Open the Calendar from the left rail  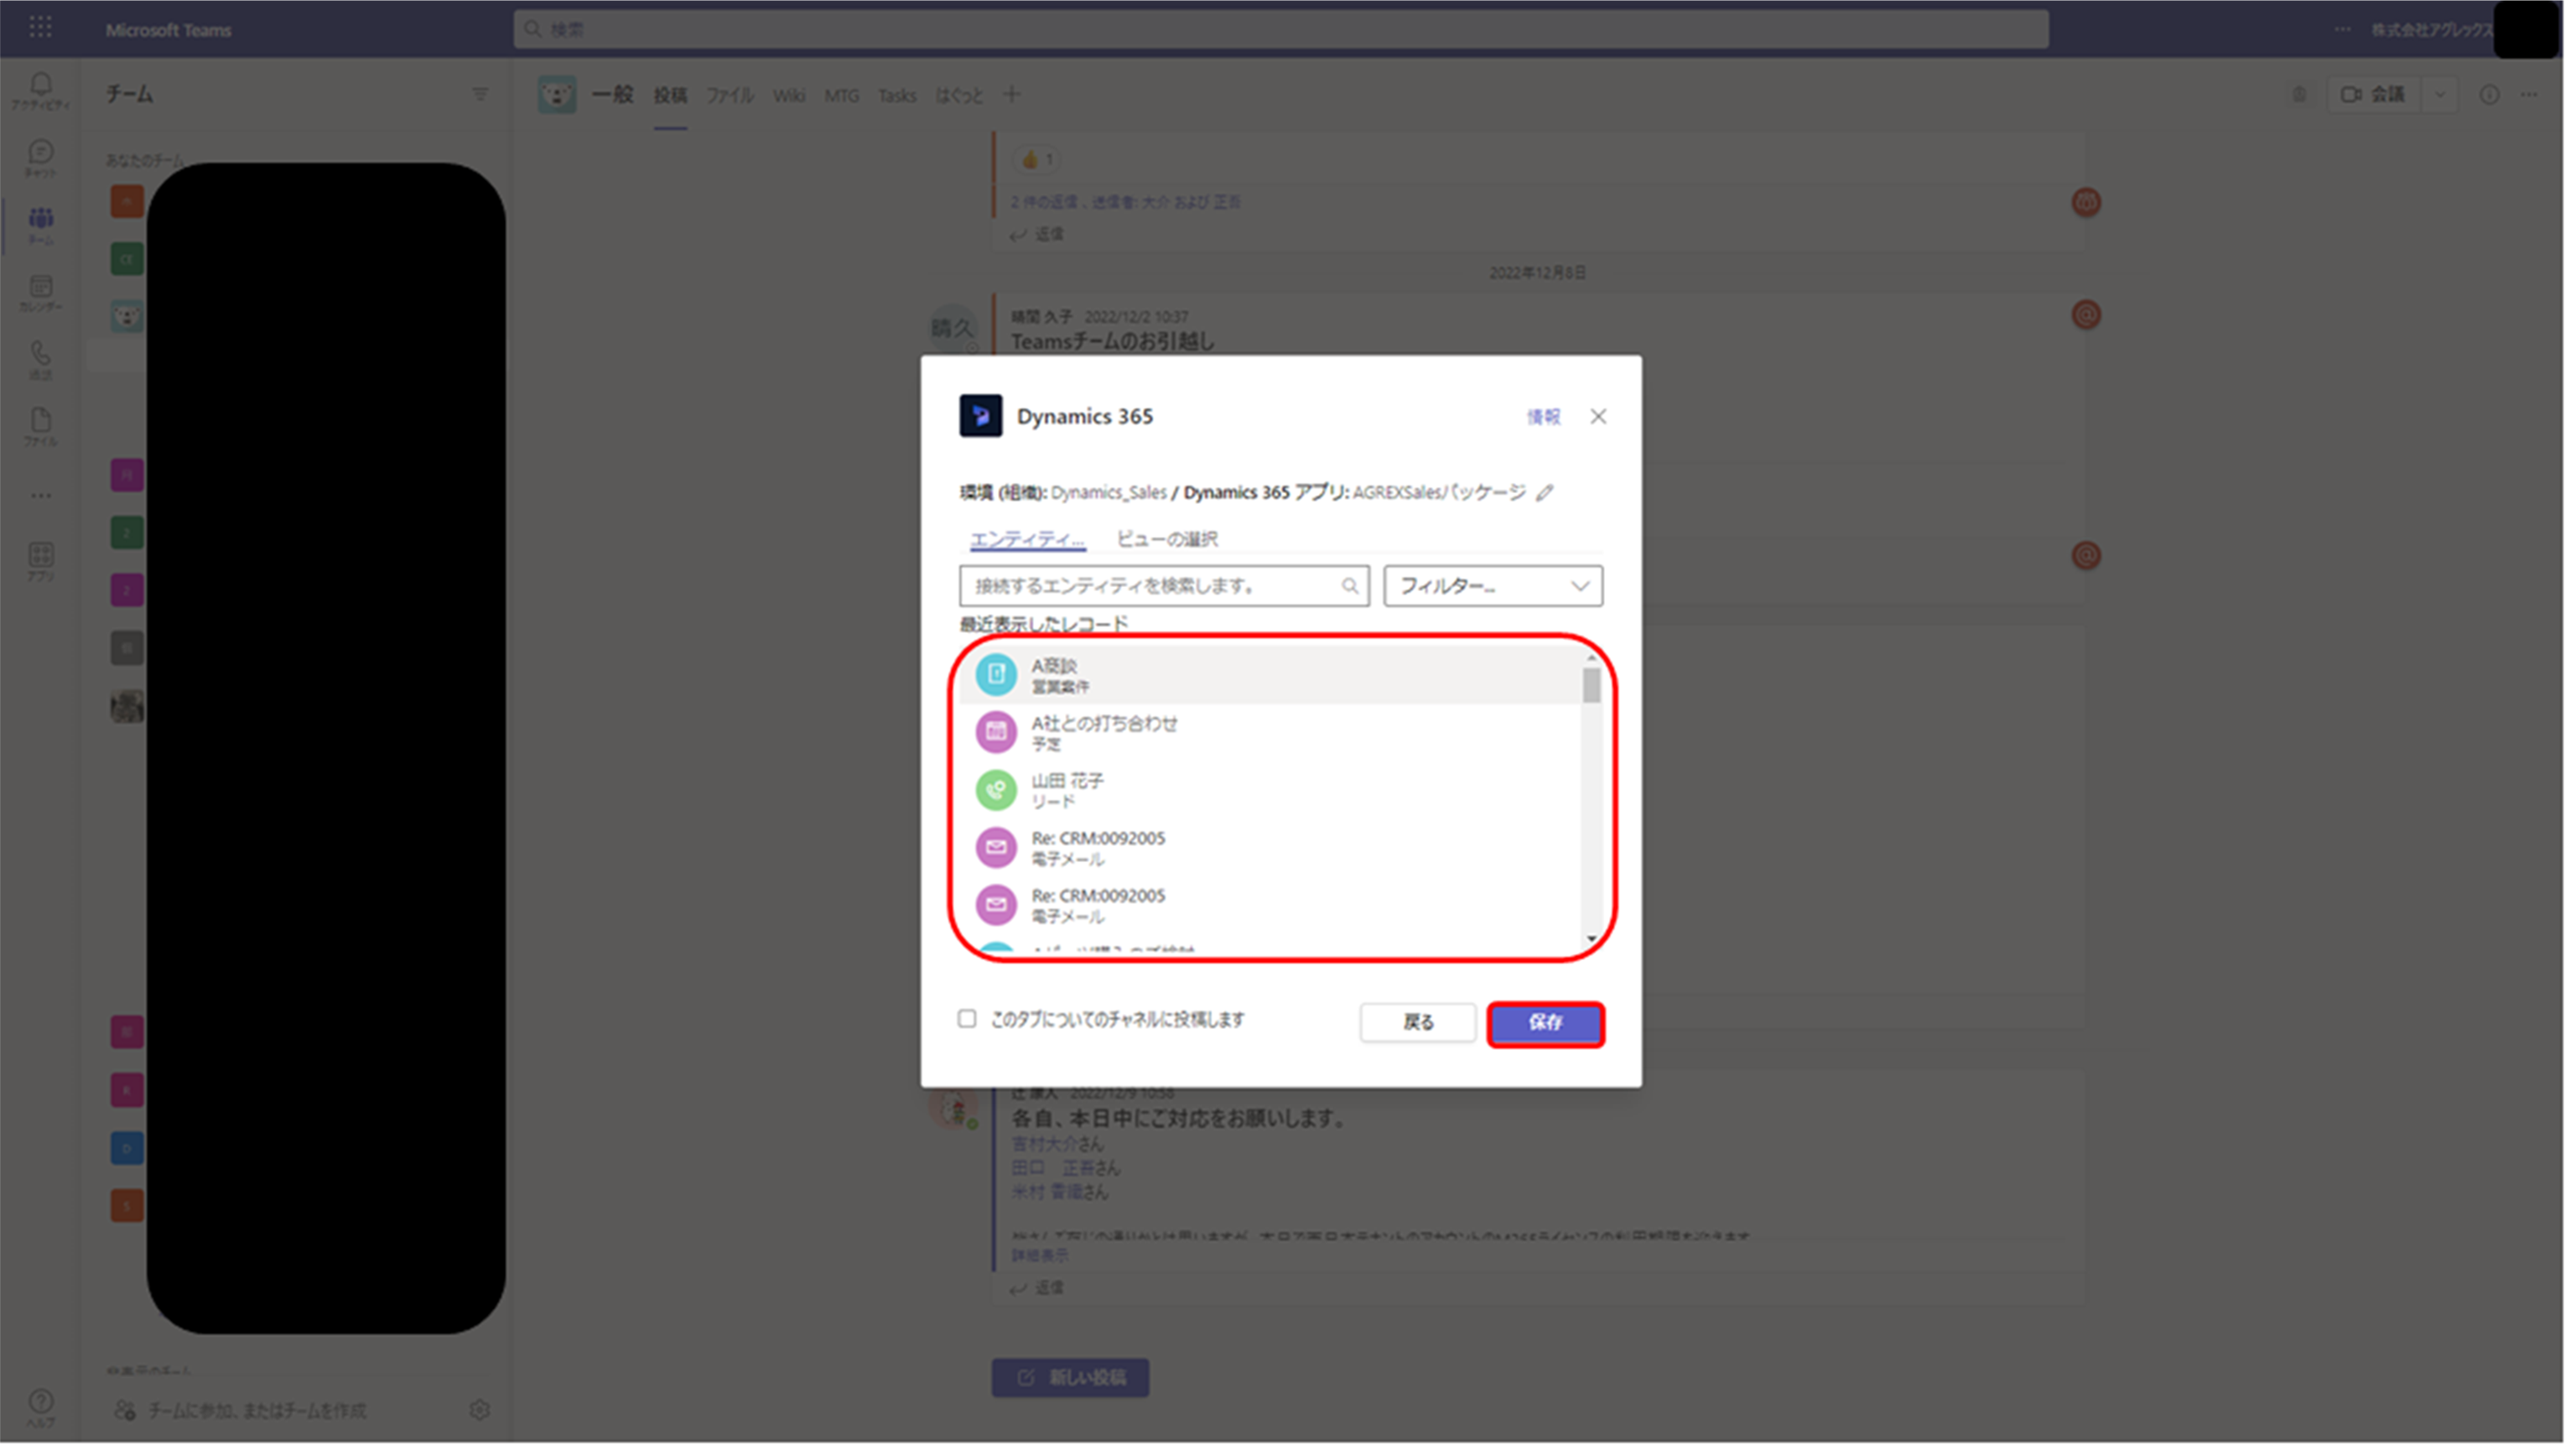coord(41,293)
